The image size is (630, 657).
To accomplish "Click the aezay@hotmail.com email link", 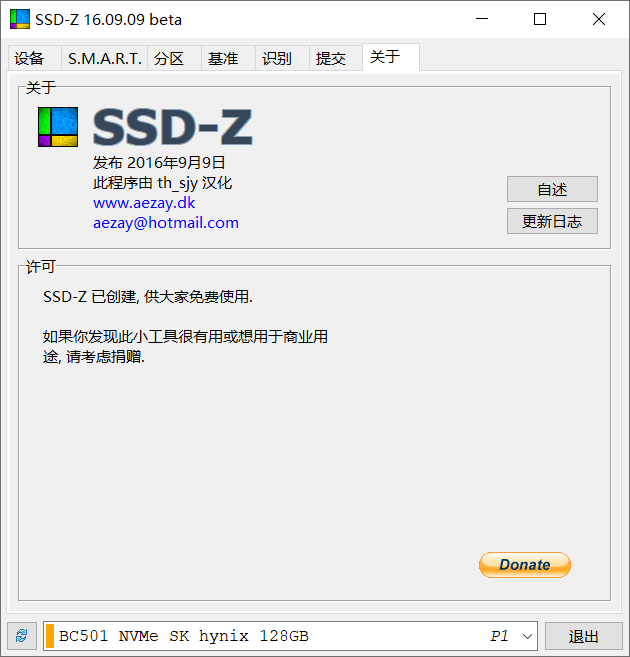I will 166,223.
